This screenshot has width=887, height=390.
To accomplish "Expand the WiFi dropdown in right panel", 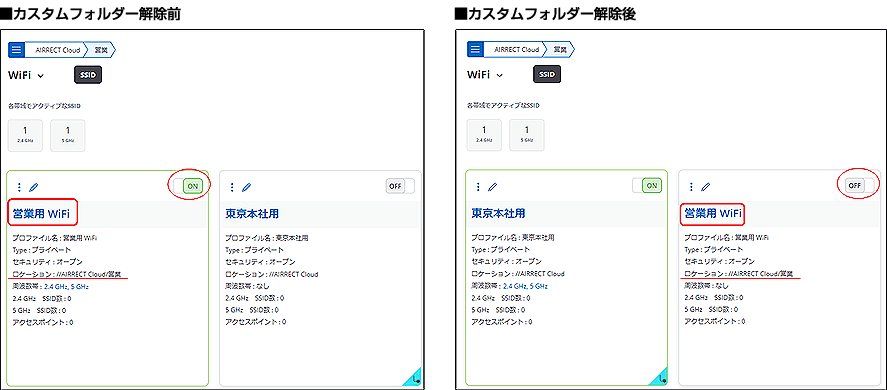I will click(x=485, y=75).
